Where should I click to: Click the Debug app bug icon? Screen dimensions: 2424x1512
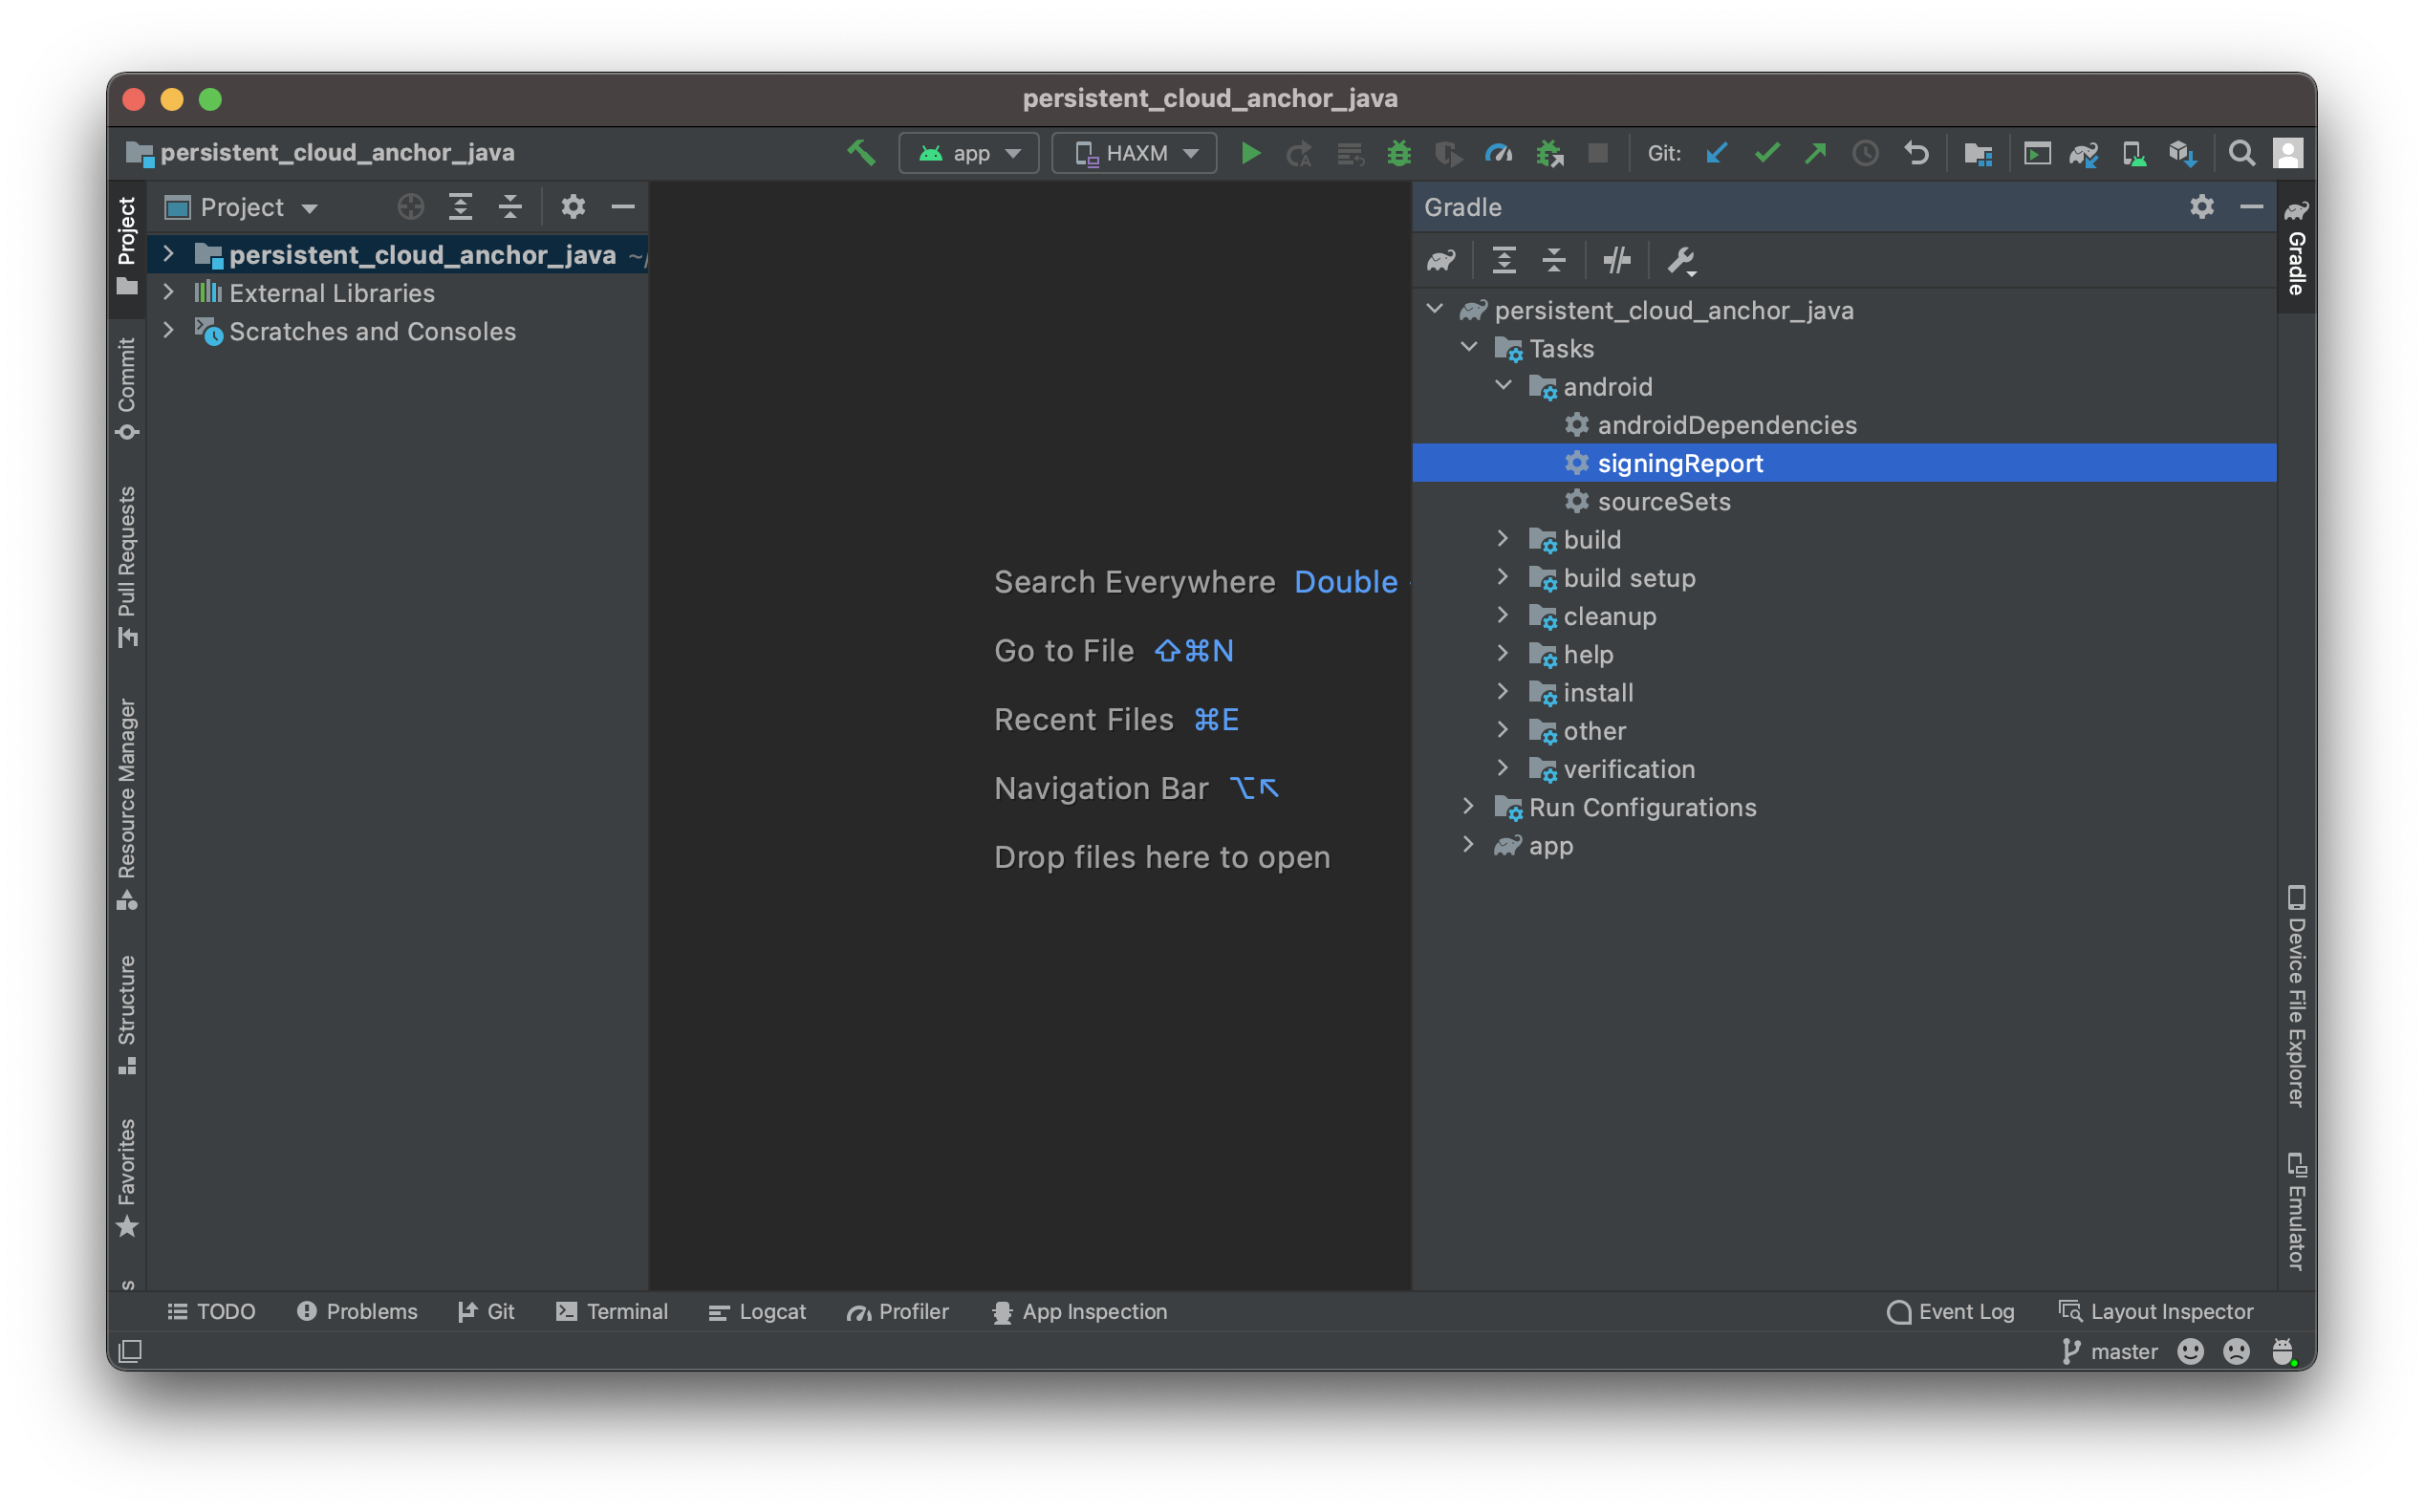(1398, 154)
